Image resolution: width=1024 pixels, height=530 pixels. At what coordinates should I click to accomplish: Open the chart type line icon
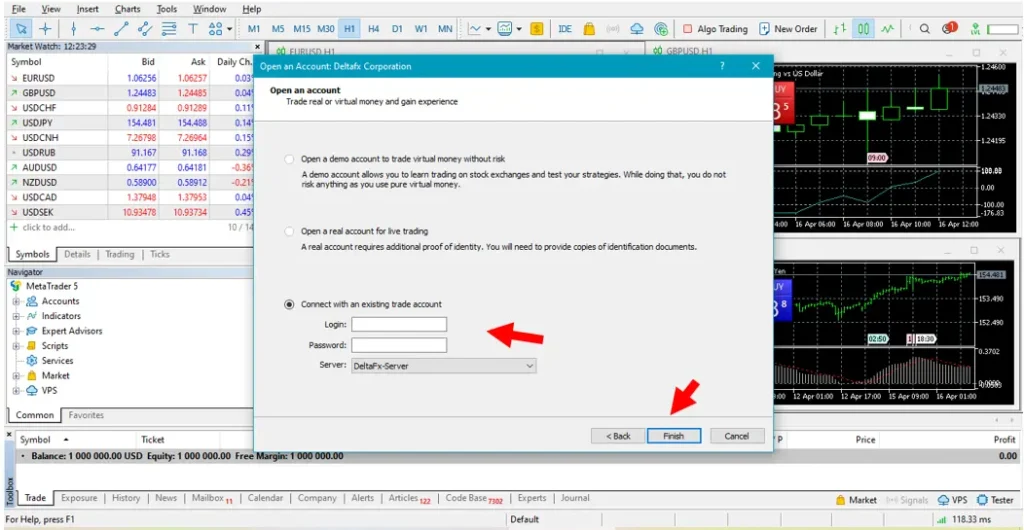click(x=475, y=29)
